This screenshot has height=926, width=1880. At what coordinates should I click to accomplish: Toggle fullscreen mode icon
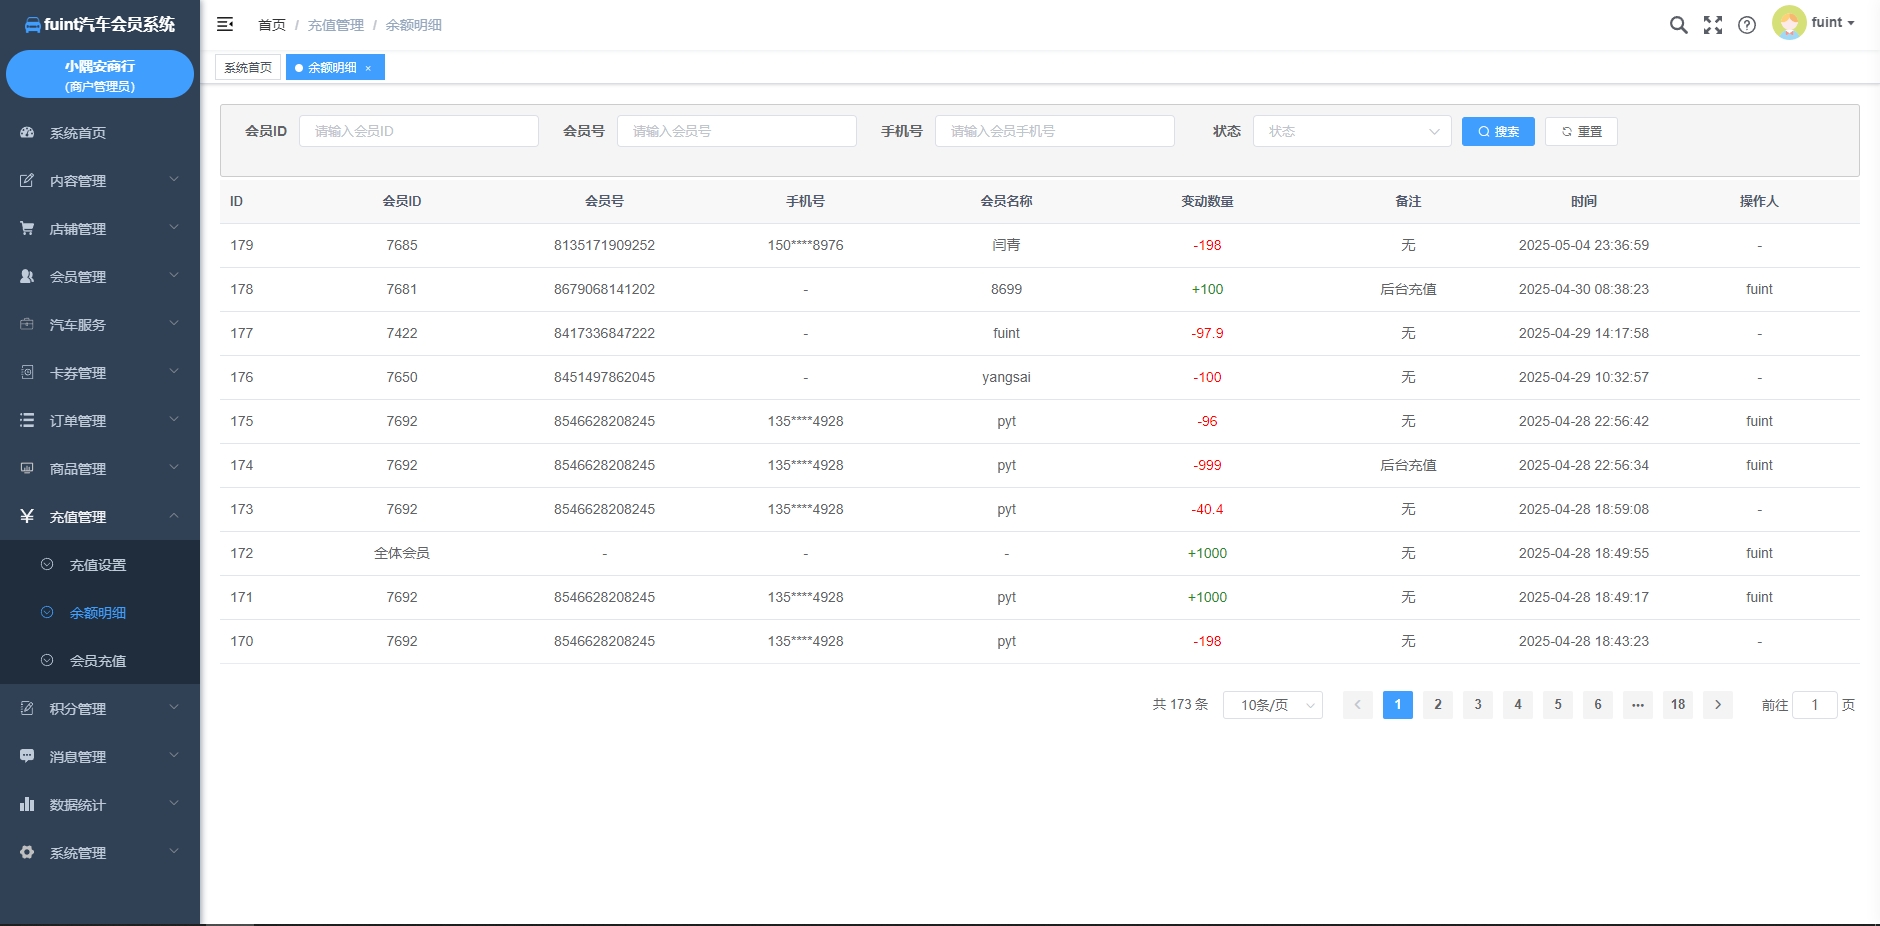pos(1713,25)
